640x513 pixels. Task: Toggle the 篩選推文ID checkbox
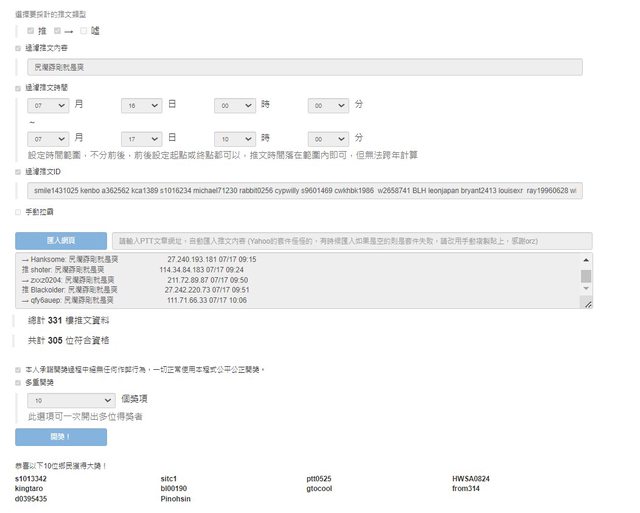click(18, 172)
